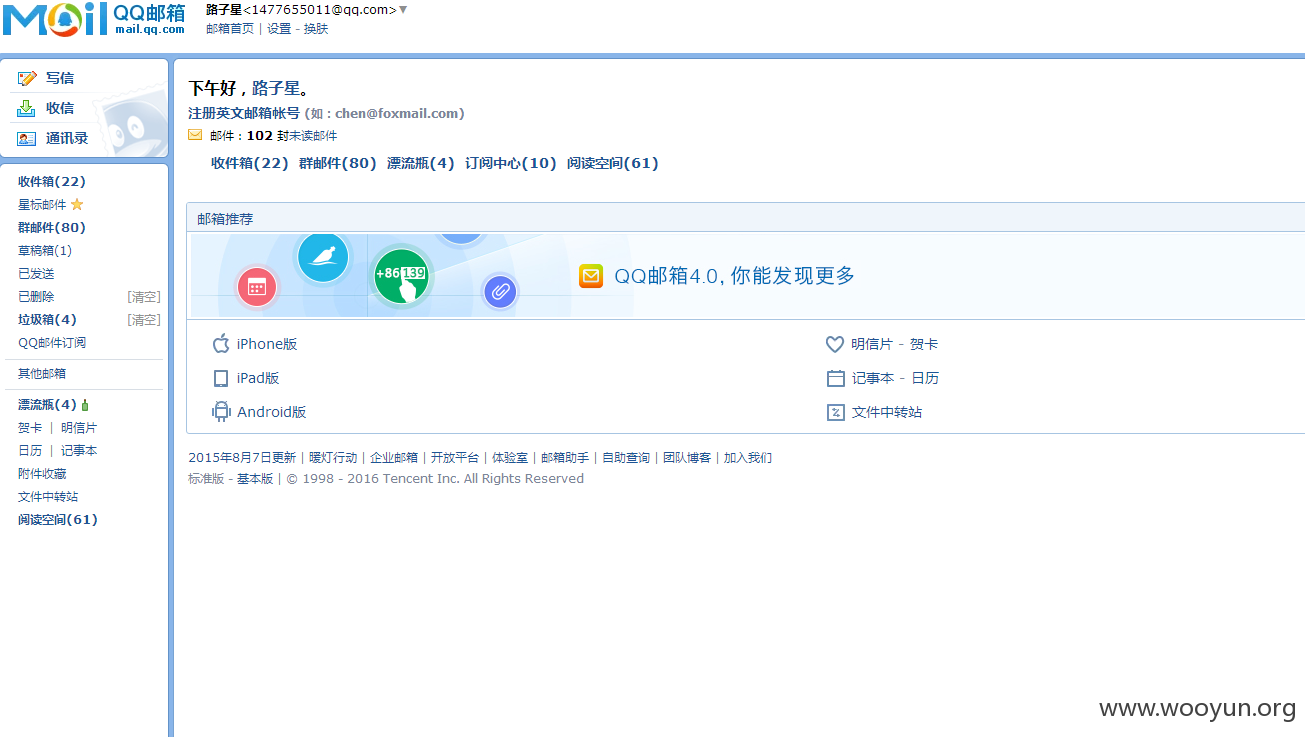
Task: Click the QQ Mail logo
Action: point(94,19)
